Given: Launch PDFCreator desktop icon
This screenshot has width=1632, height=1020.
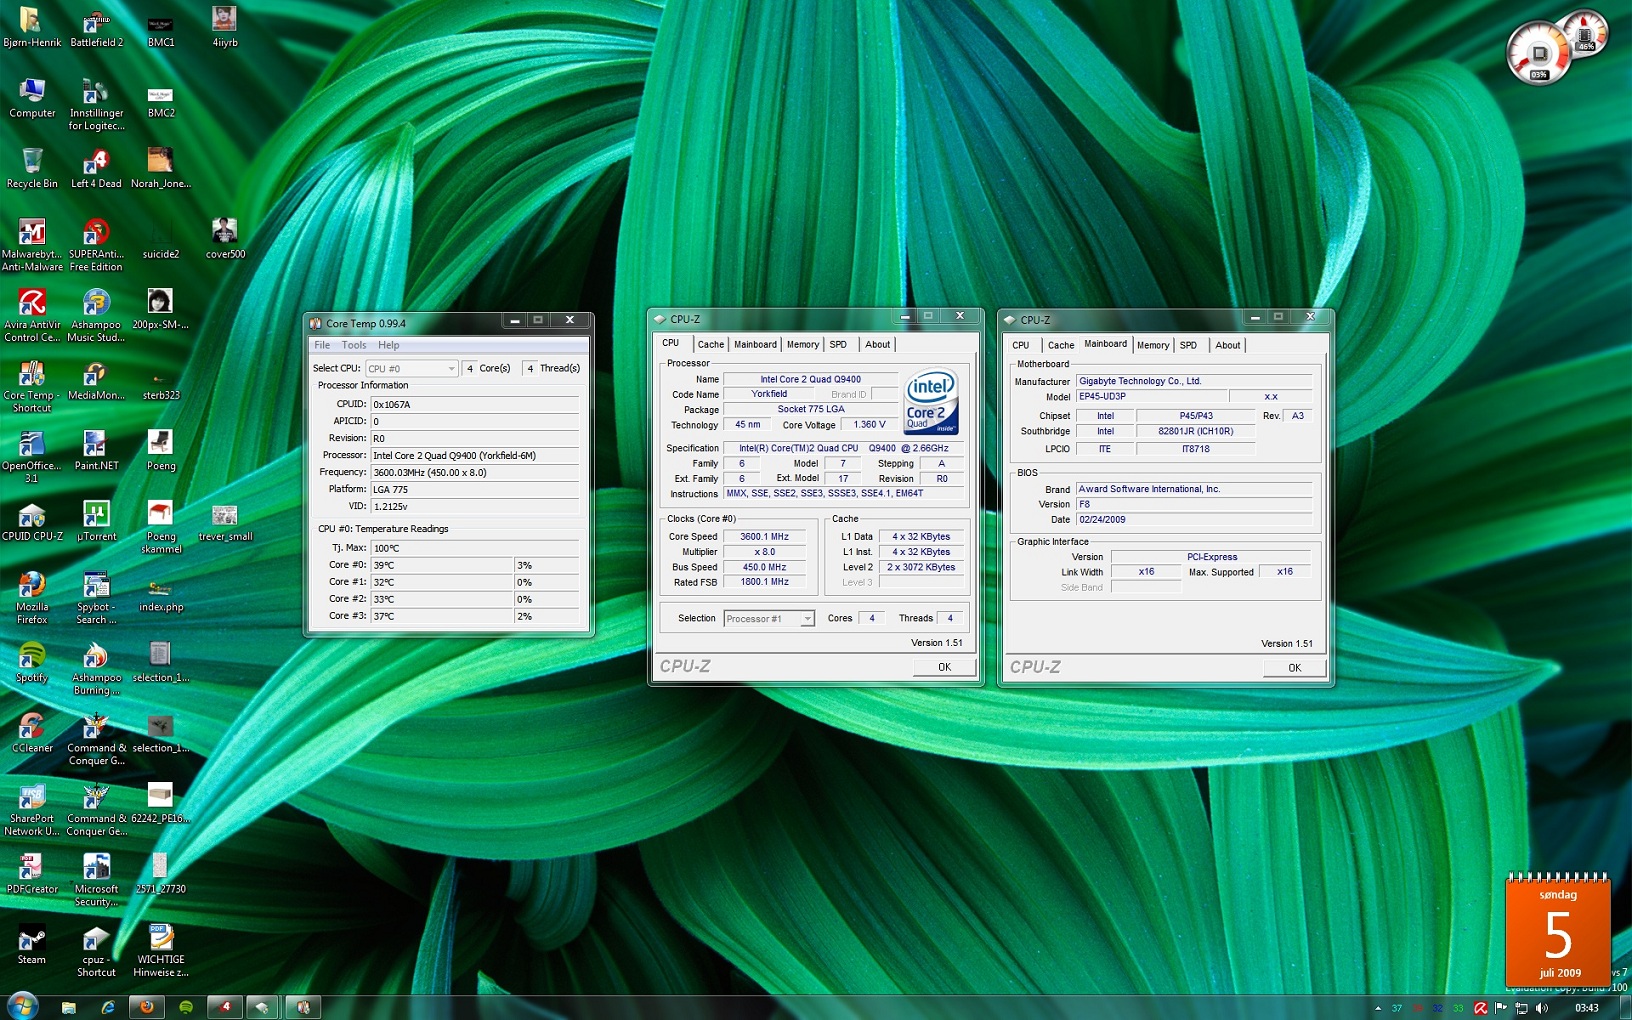Looking at the screenshot, I should 32,874.
